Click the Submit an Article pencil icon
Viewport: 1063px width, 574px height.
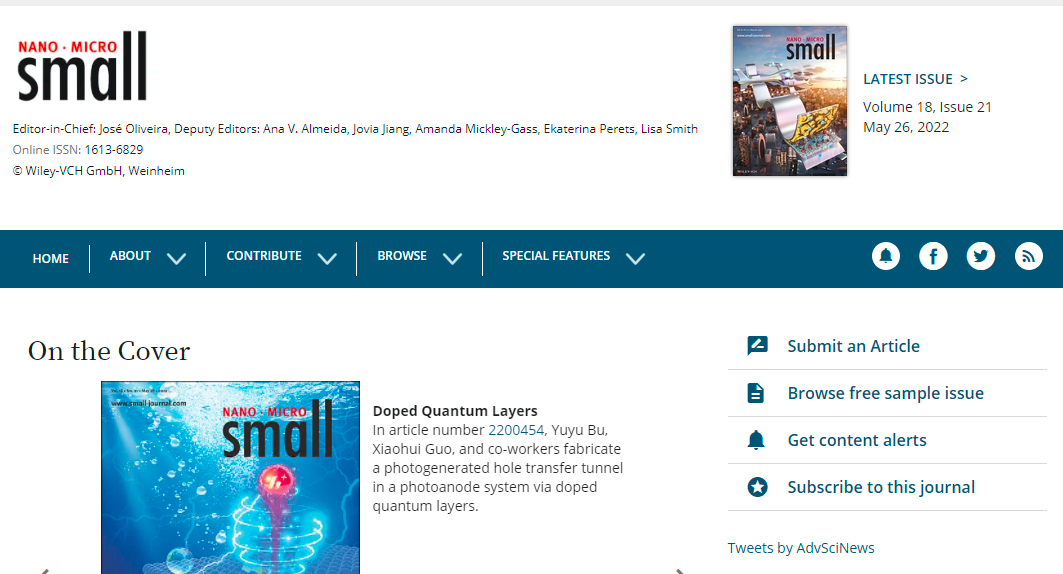coord(757,346)
